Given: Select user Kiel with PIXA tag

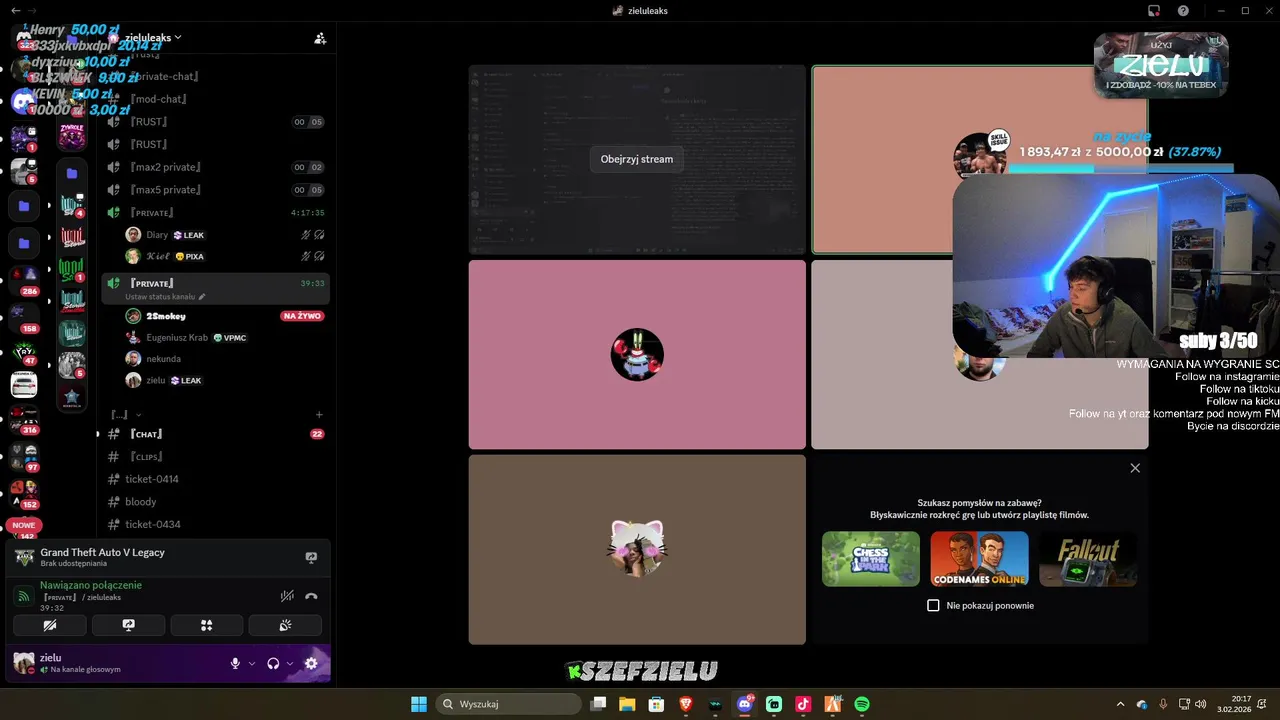Looking at the screenshot, I should 225,257.
